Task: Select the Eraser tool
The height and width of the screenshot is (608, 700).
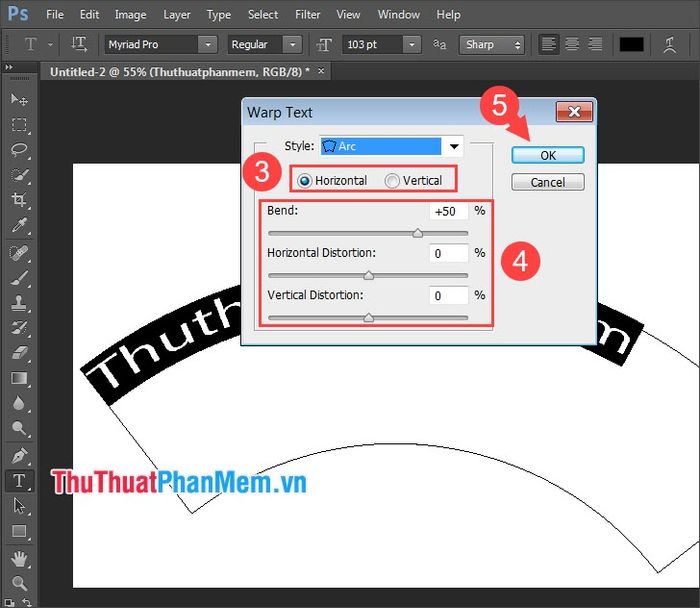Action: [19, 353]
